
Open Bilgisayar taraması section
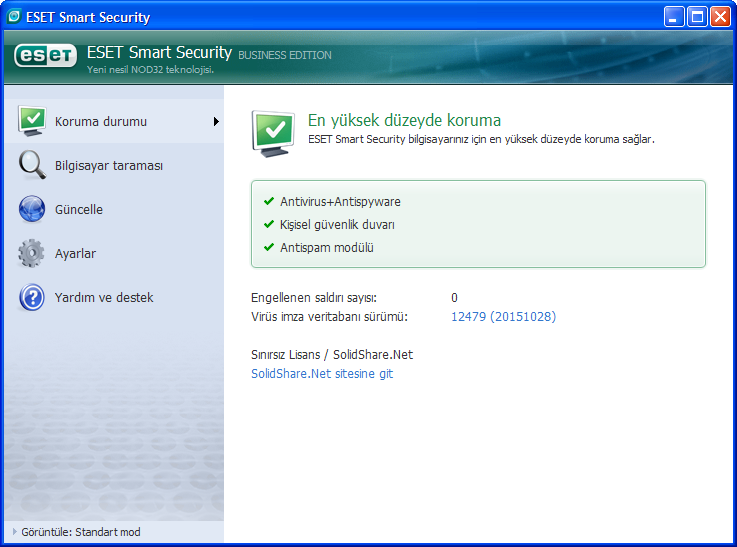tap(114, 165)
